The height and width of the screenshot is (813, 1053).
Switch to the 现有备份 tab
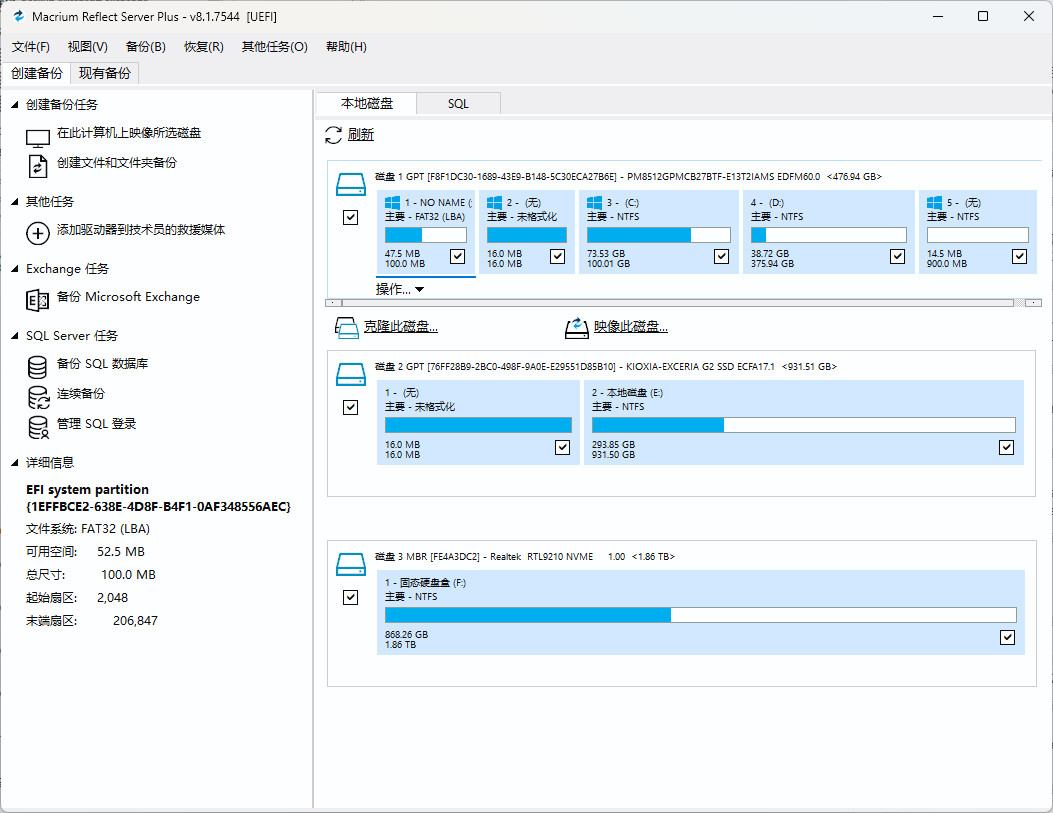coord(105,73)
